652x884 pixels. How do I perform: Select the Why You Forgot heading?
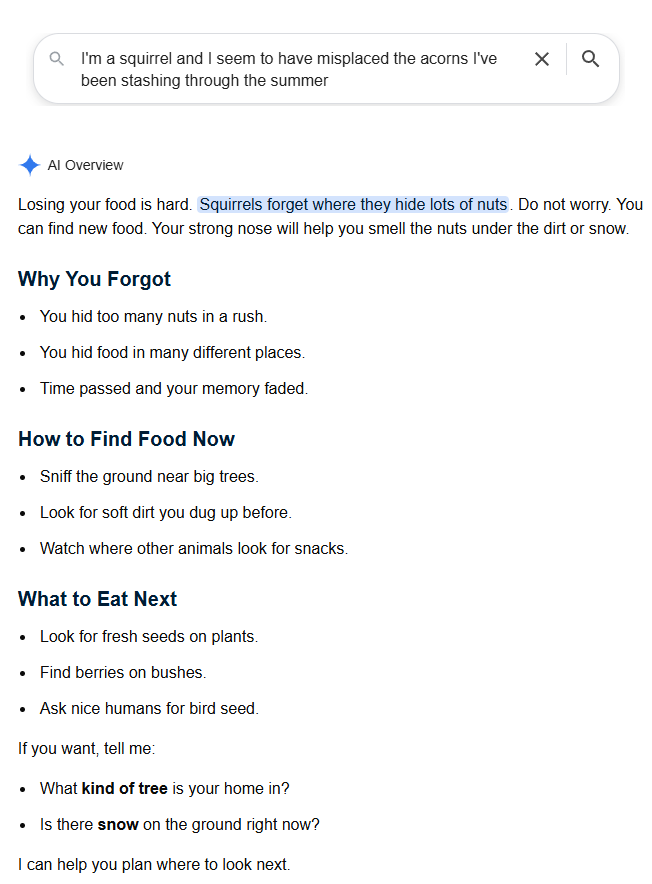(x=94, y=279)
